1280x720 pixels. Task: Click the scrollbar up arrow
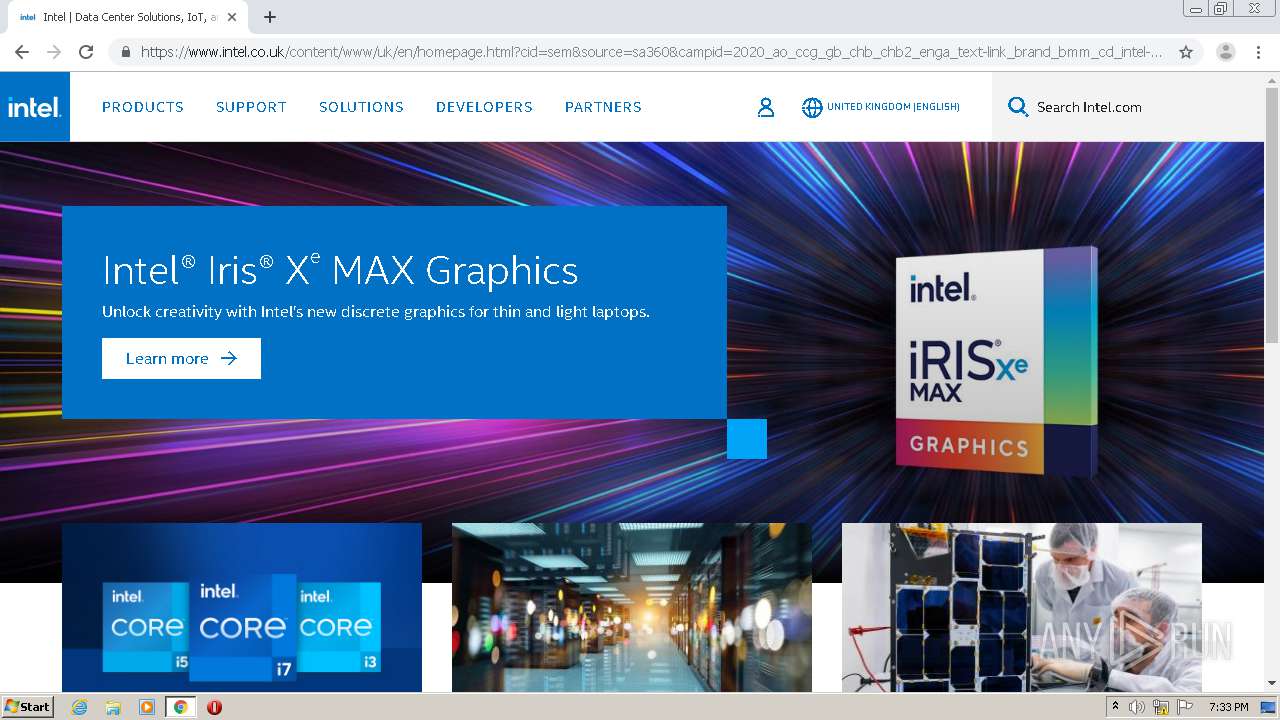[x=1272, y=80]
